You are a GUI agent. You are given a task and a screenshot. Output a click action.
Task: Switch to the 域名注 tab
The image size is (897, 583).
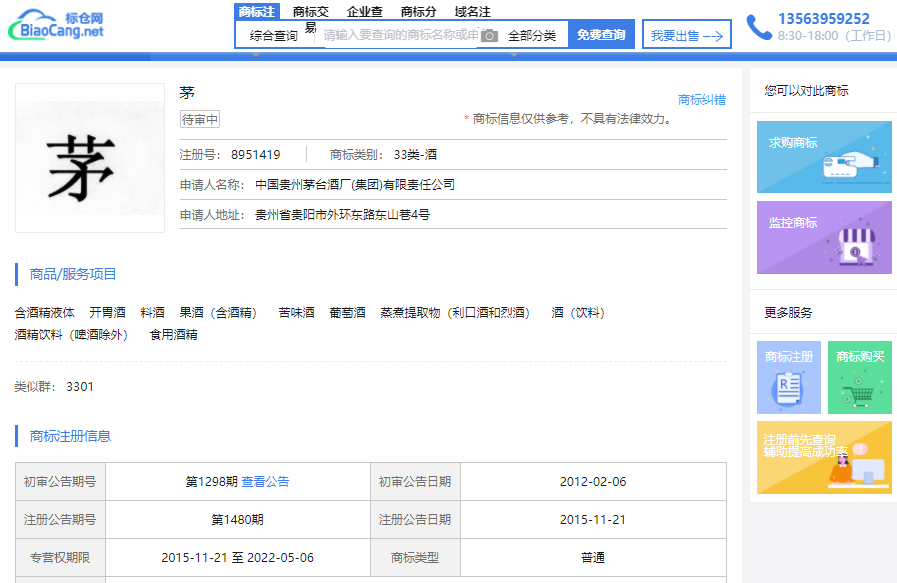pyautogui.click(x=473, y=11)
